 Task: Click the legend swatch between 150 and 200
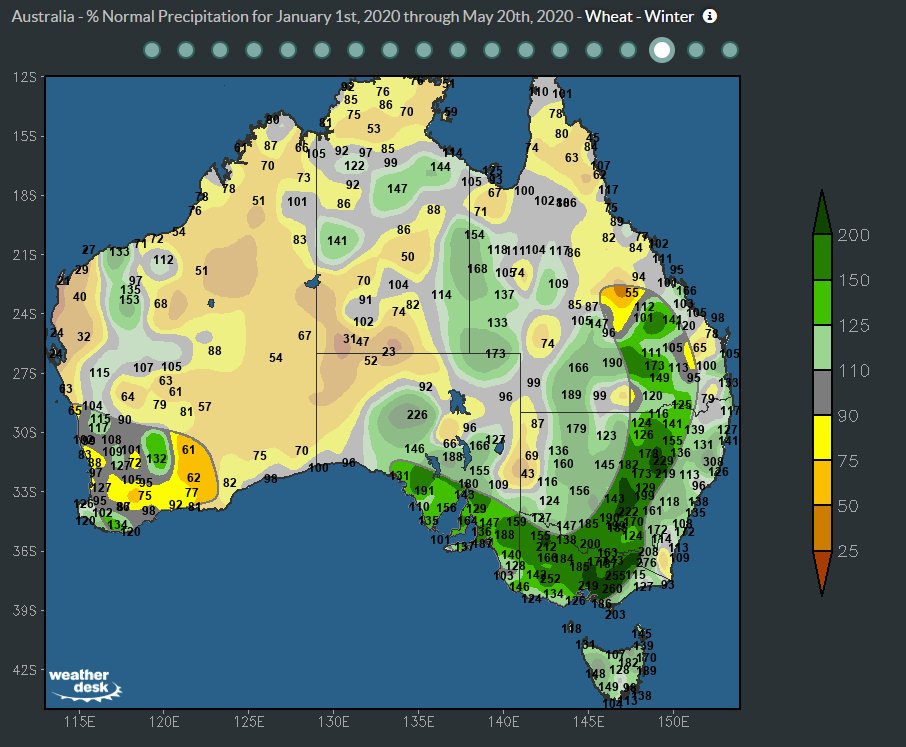click(x=822, y=257)
